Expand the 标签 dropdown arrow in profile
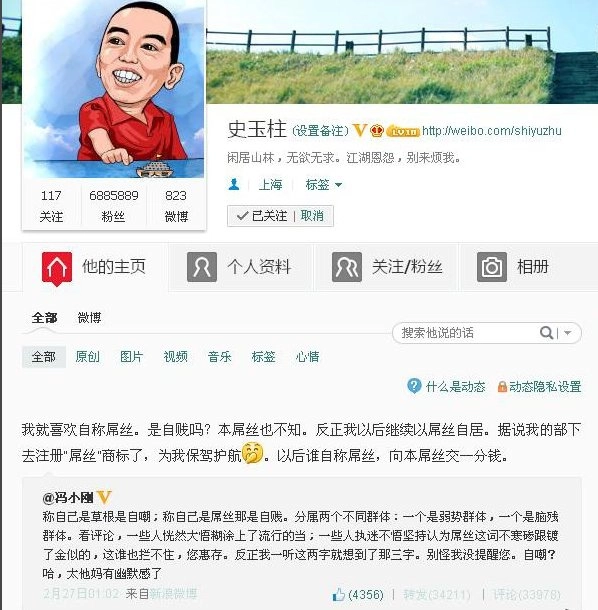 338,185
